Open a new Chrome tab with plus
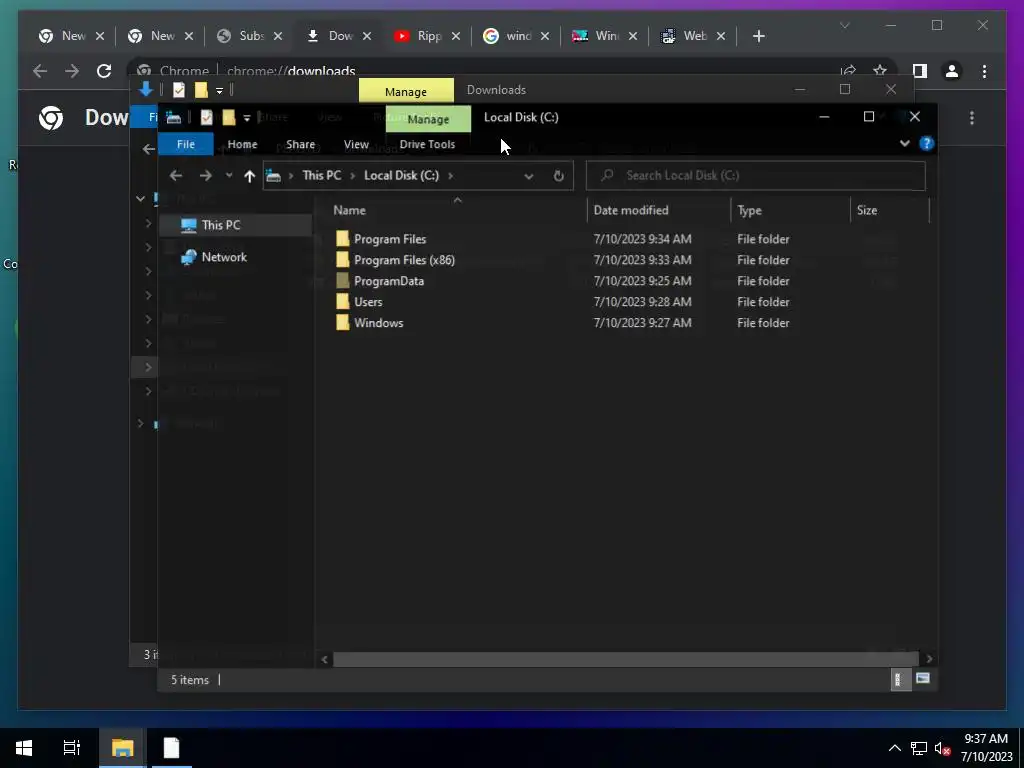The image size is (1024, 768). click(x=758, y=36)
